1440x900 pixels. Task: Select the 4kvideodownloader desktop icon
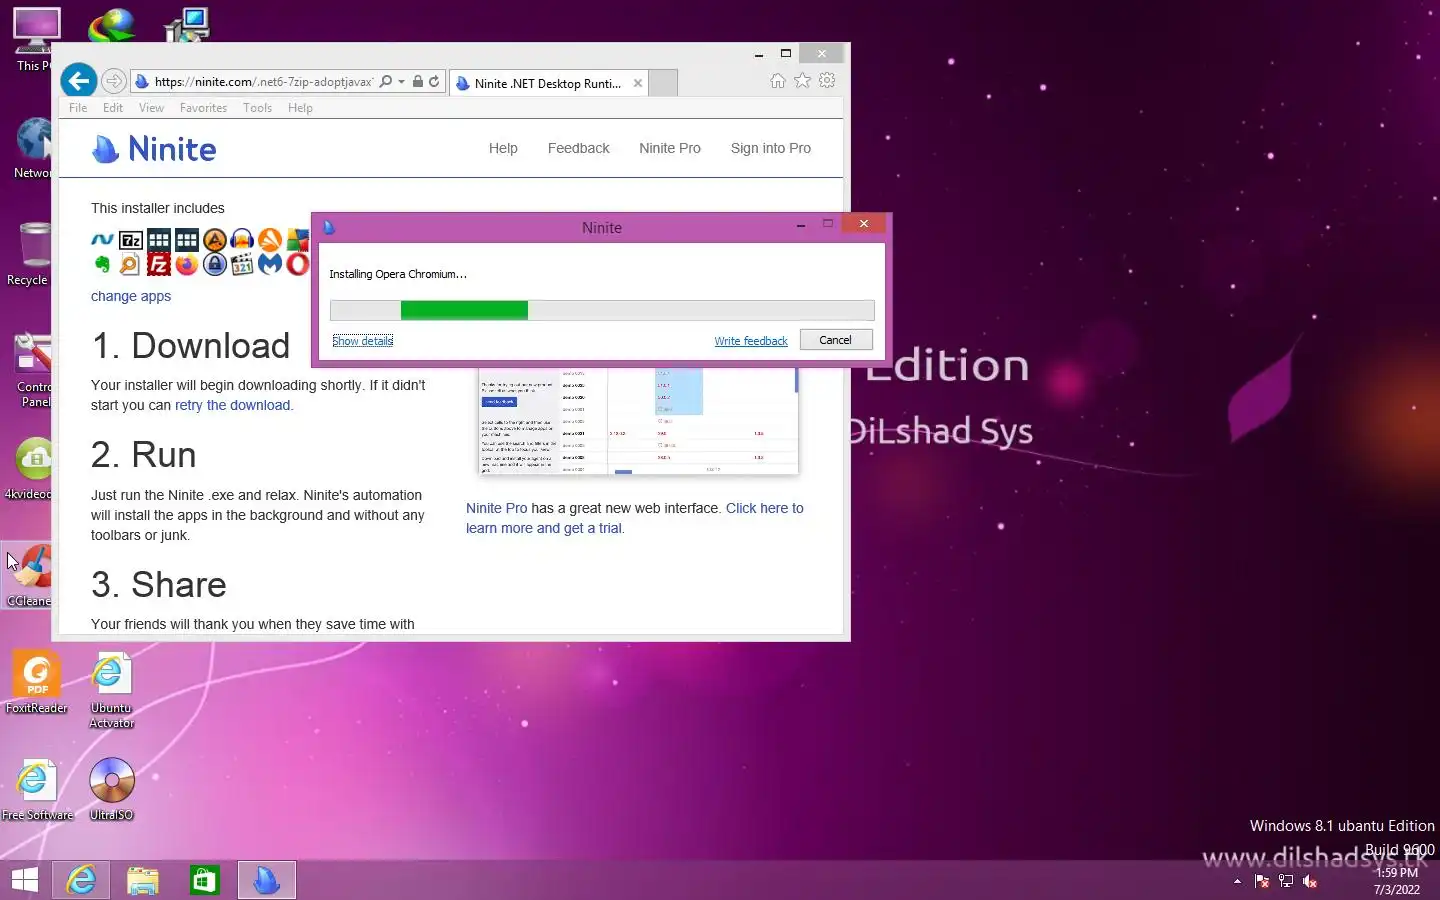click(30, 469)
